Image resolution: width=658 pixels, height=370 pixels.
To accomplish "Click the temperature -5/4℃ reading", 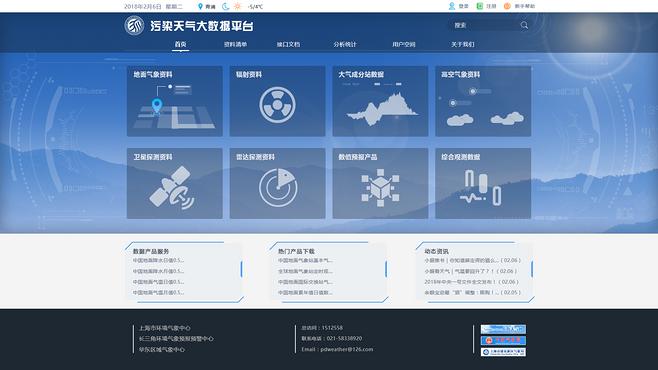I will coord(255,7).
